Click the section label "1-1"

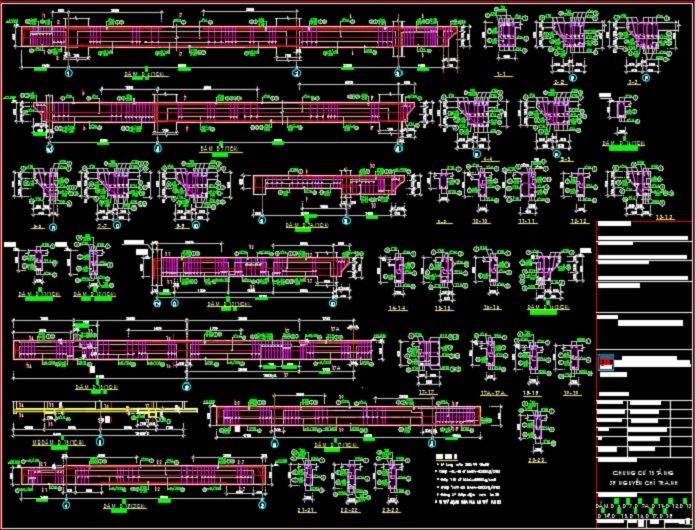pyautogui.click(x=502, y=75)
